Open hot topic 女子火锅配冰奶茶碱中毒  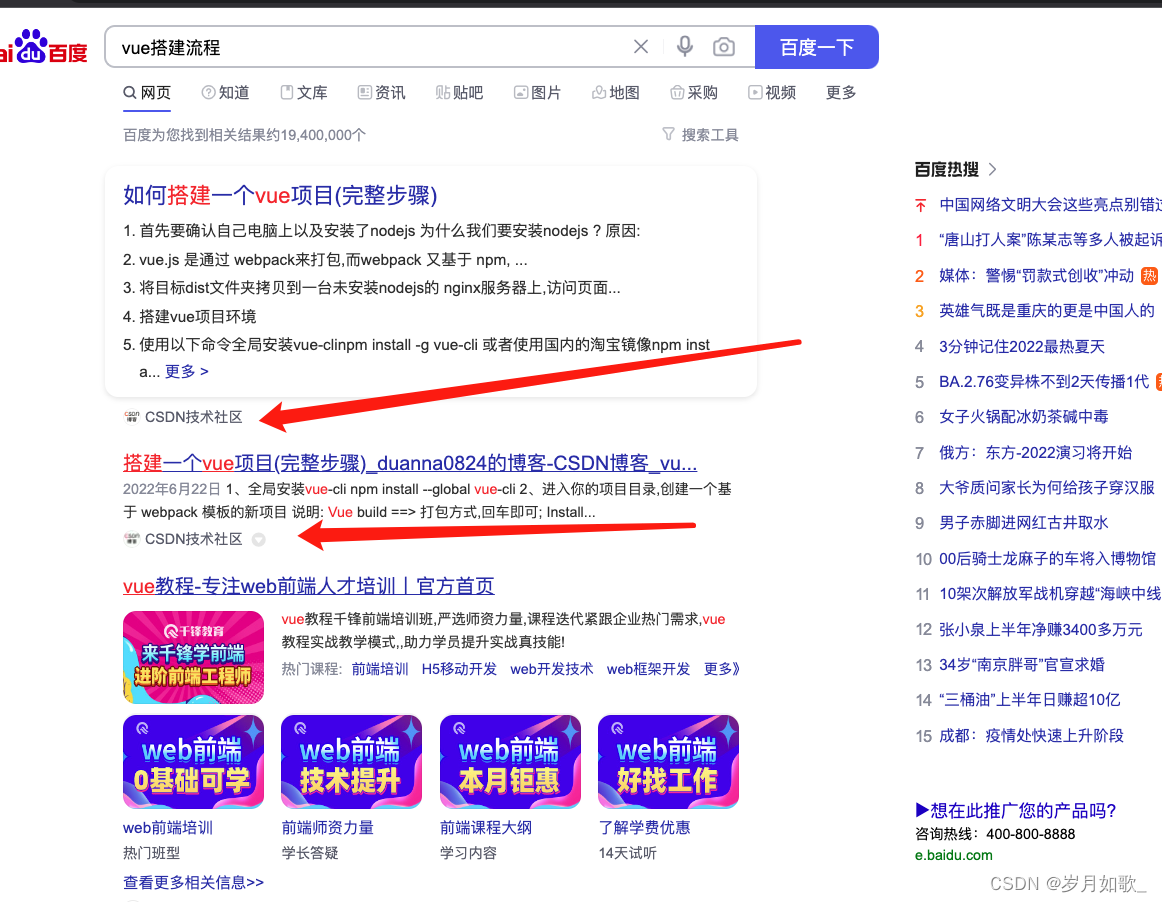click(x=1023, y=417)
